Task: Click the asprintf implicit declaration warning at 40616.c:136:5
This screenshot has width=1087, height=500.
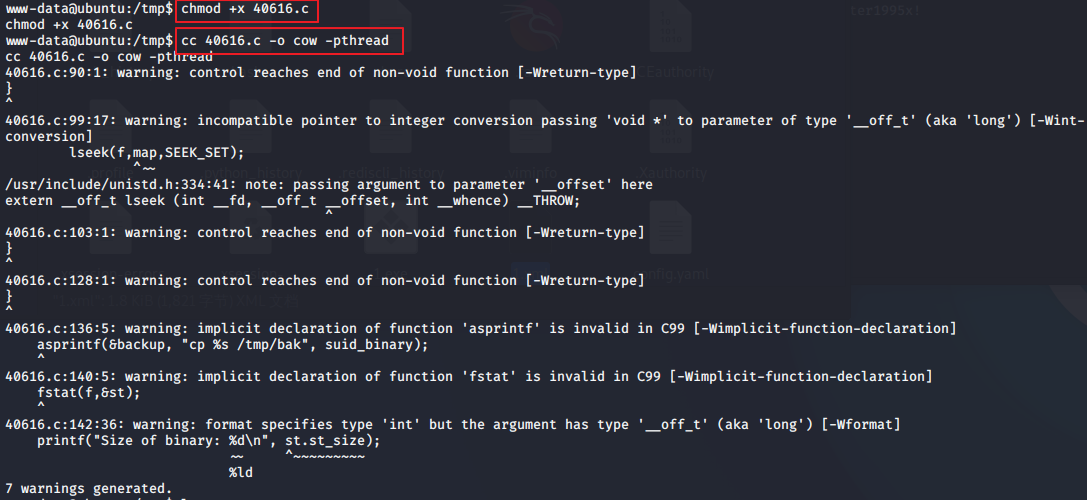Action: [x=480, y=328]
